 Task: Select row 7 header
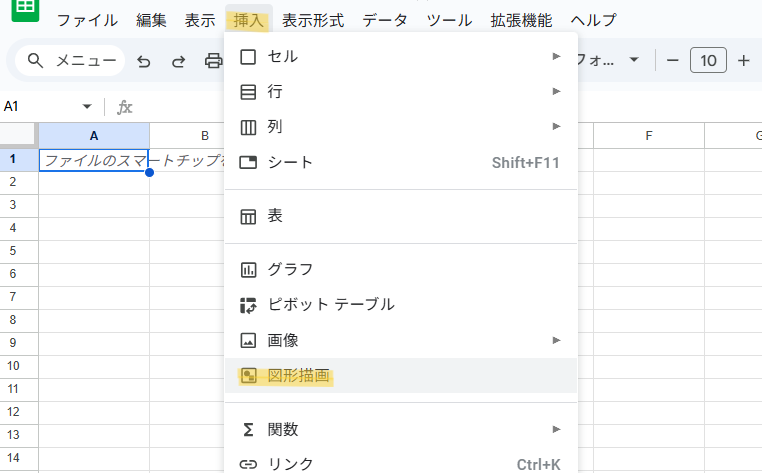19,297
